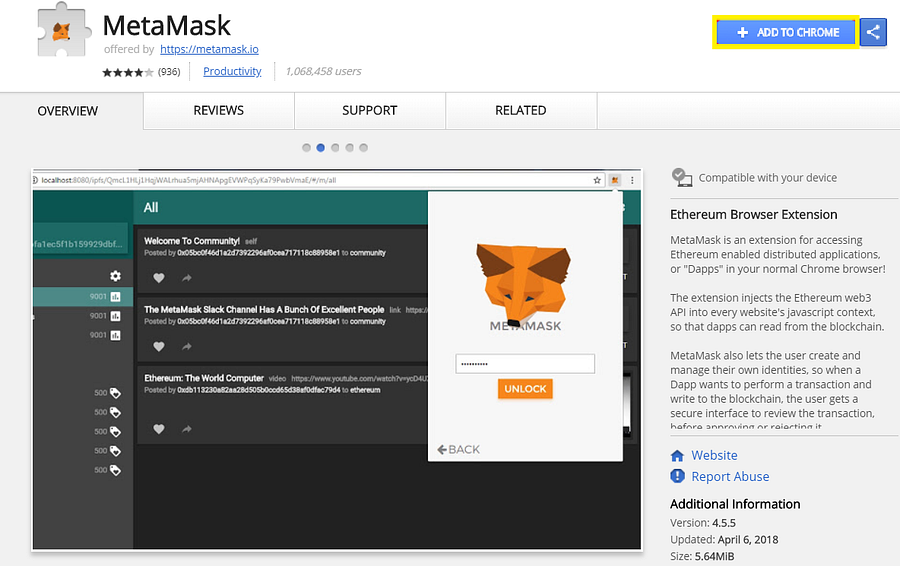Click the Add to Chrome button

[x=785, y=32]
